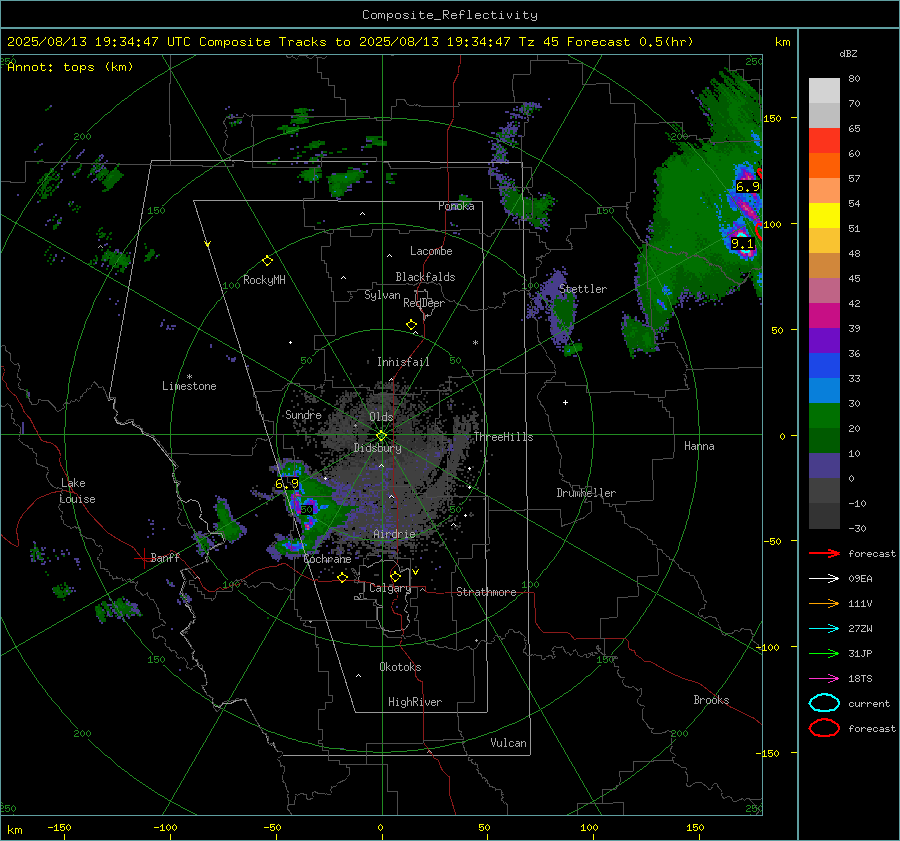Click the dBZ legend heading
This screenshot has height=841, width=900.
coord(848,54)
